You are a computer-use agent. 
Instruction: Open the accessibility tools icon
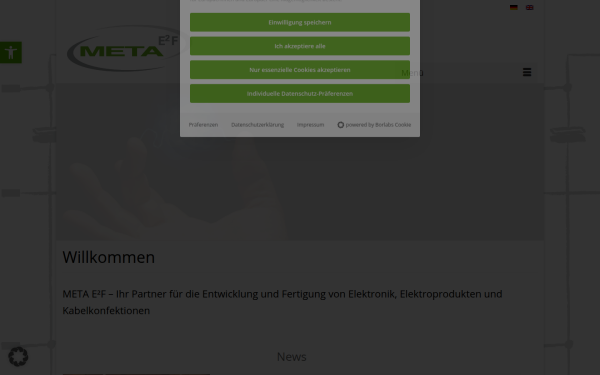(x=11, y=52)
